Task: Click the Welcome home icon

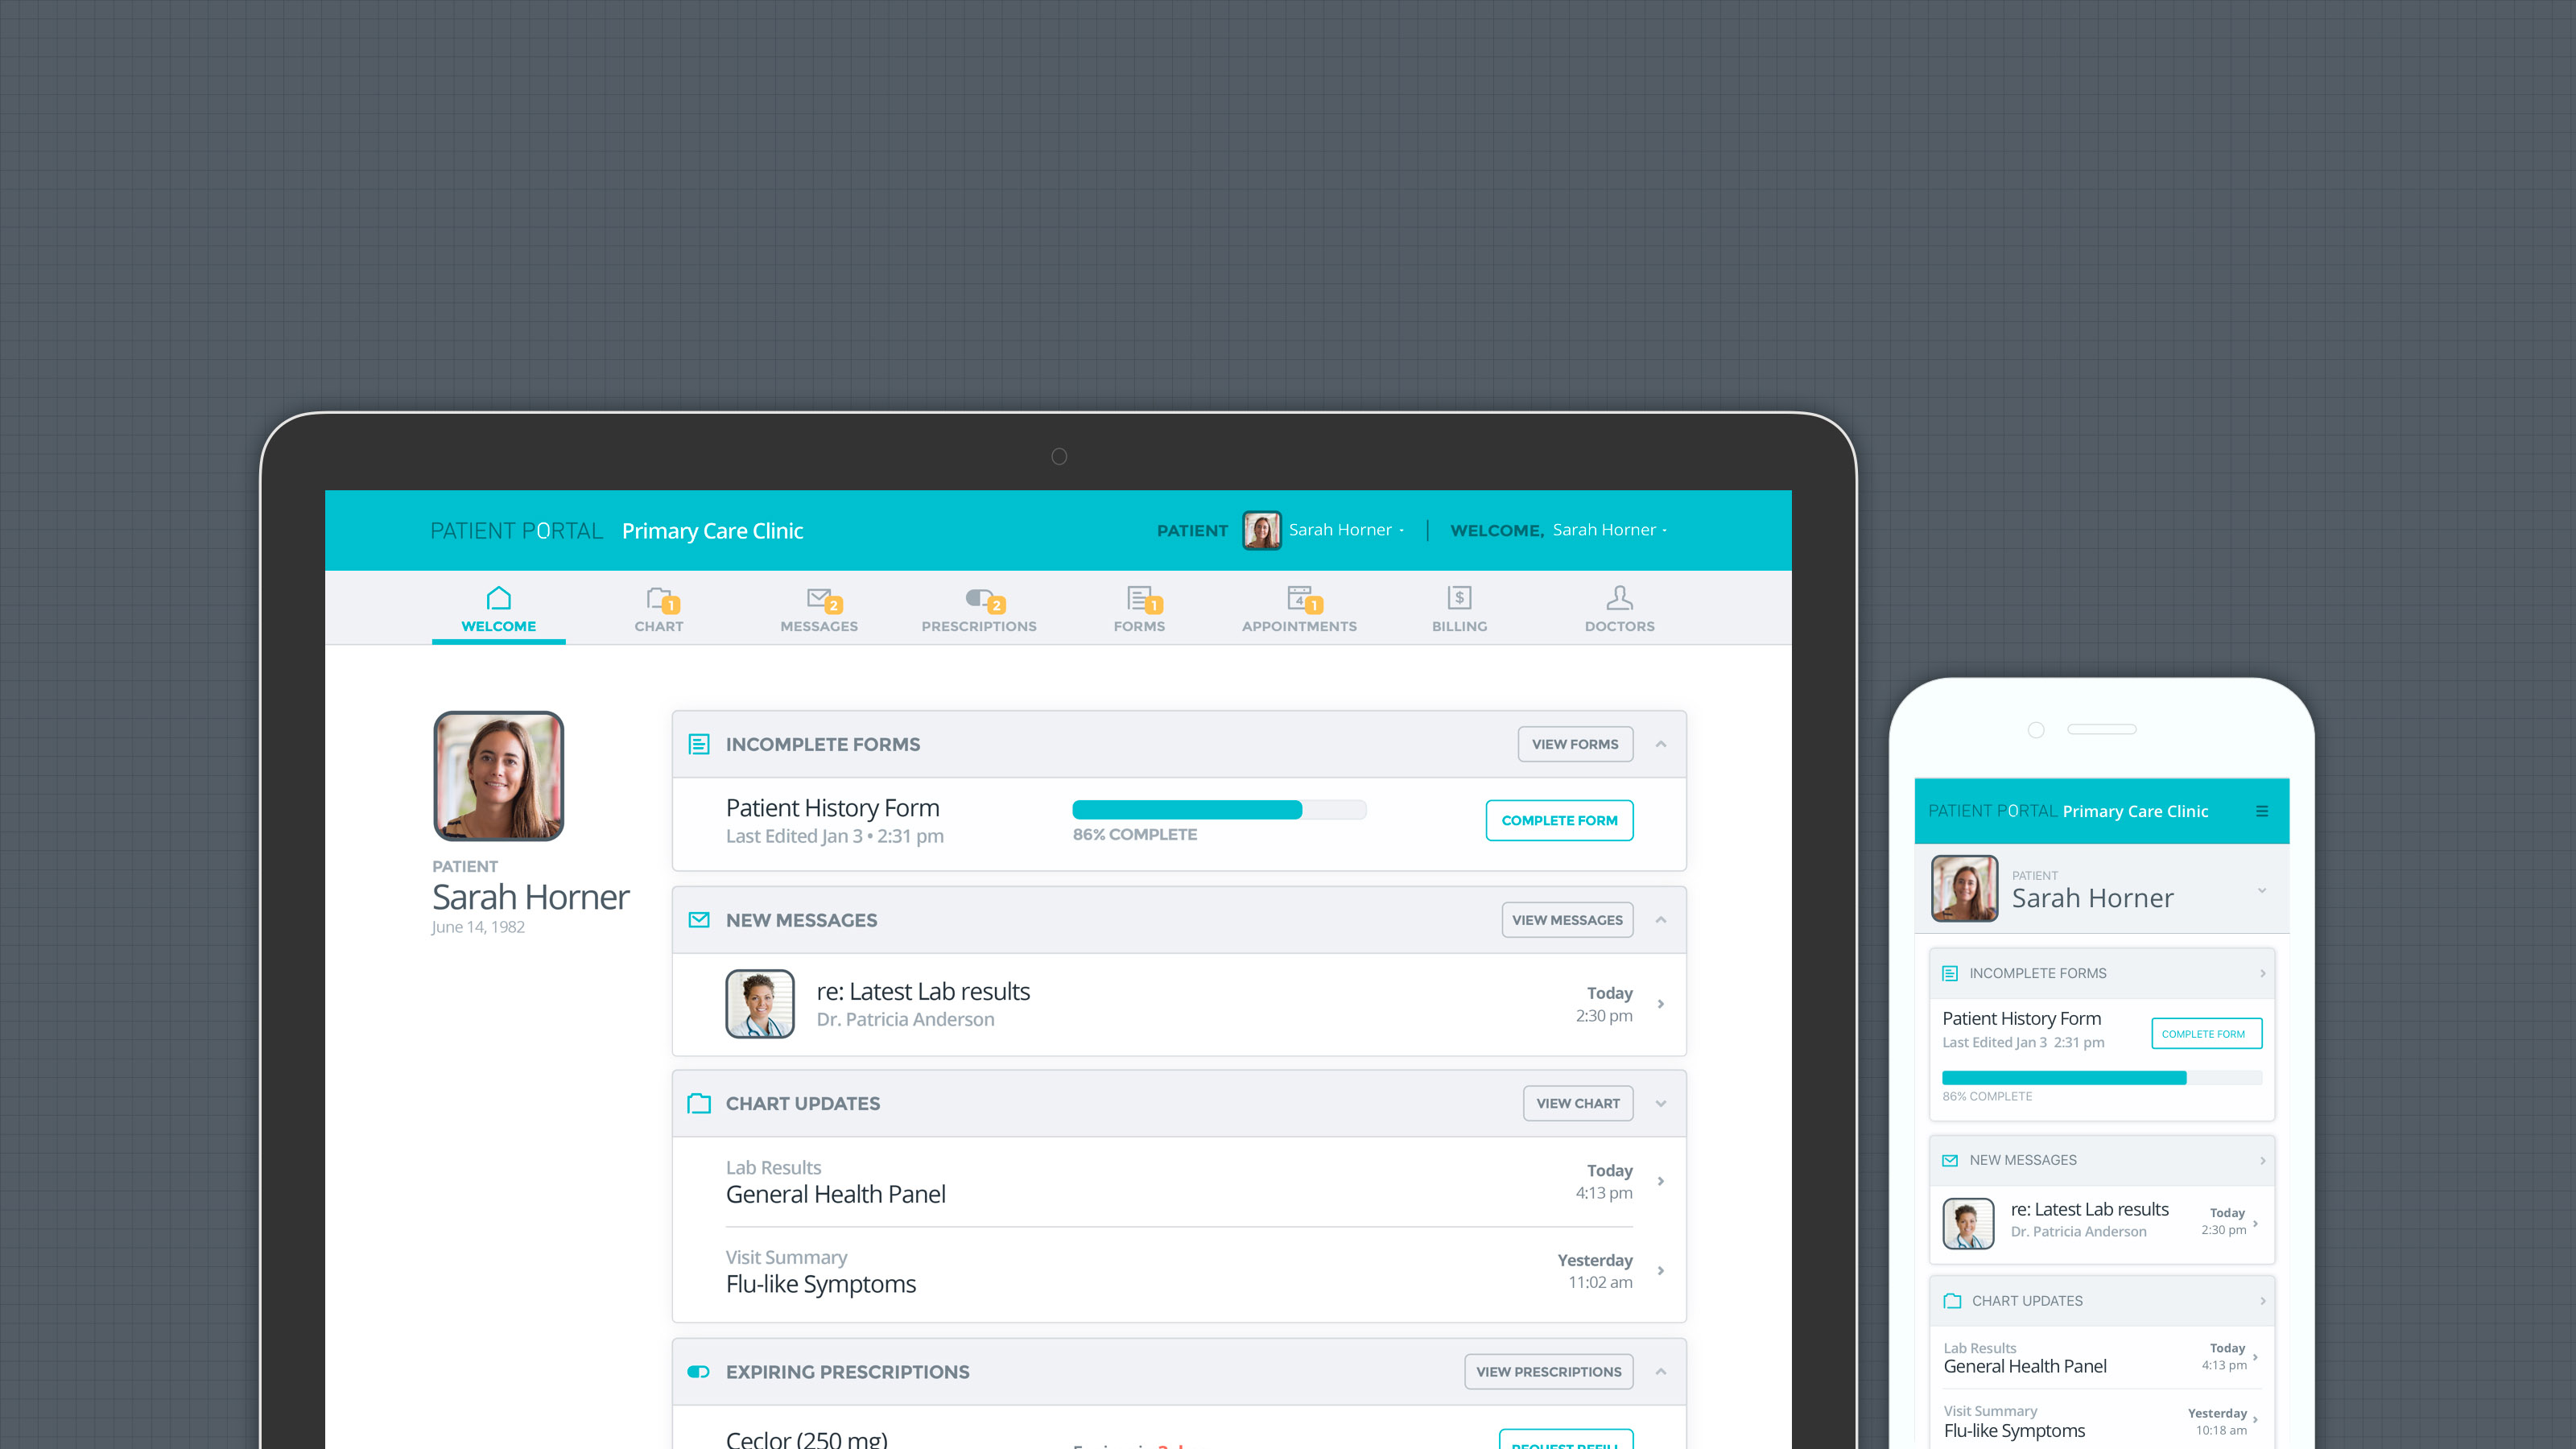Action: click(497, 598)
